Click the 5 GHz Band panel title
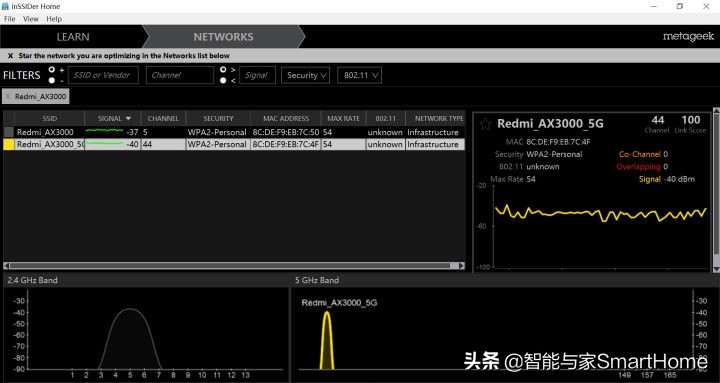Image resolution: width=720 pixels, height=383 pixels. pyautogui.click(x=317, y=280)
